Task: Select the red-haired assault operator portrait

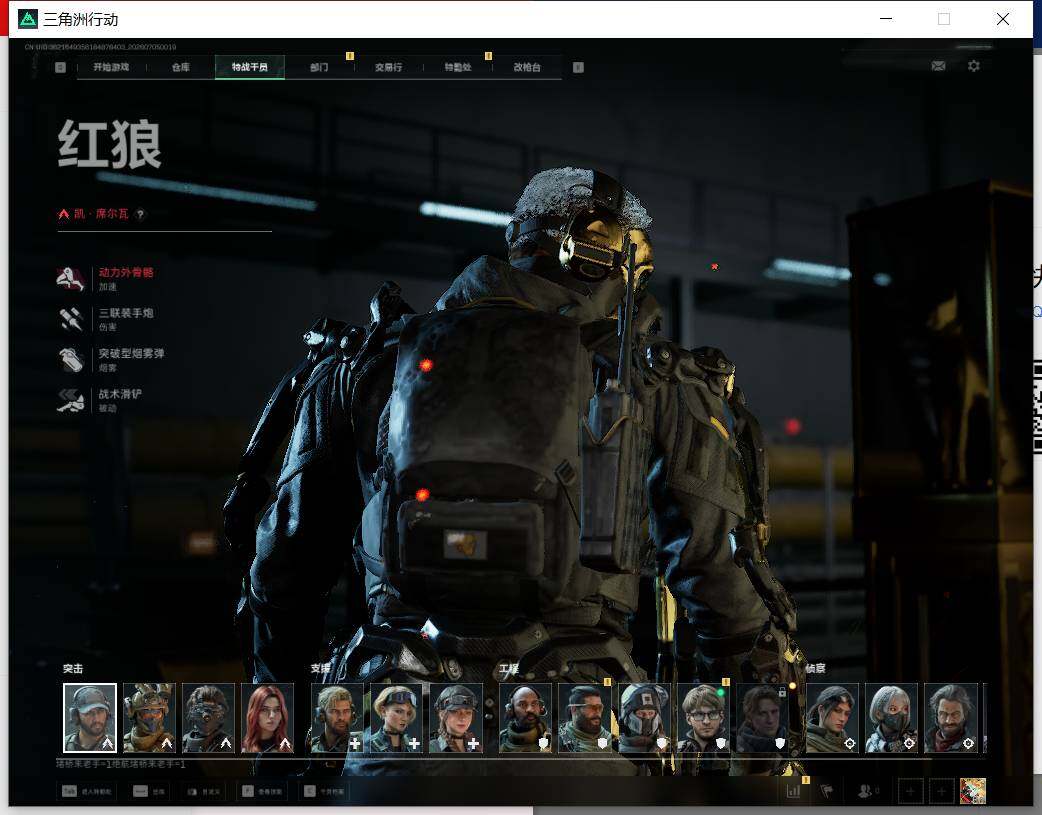Action: click(267, 718)
